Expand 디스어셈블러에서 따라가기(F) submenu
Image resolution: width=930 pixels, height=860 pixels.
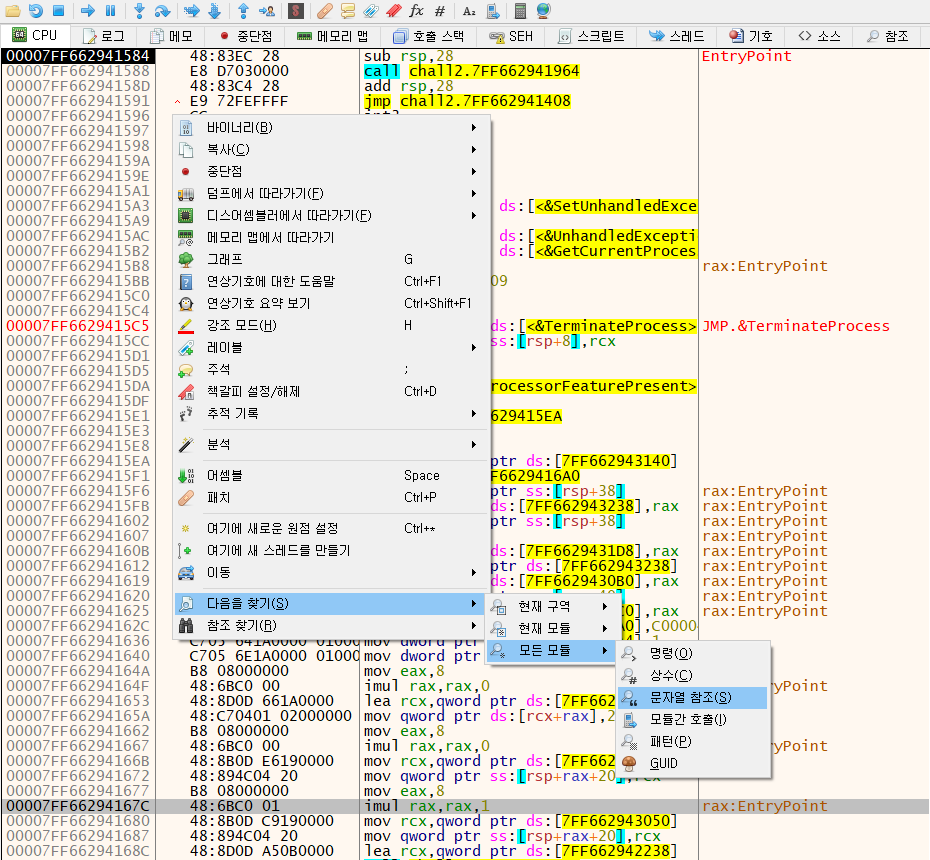pos(332,215)
